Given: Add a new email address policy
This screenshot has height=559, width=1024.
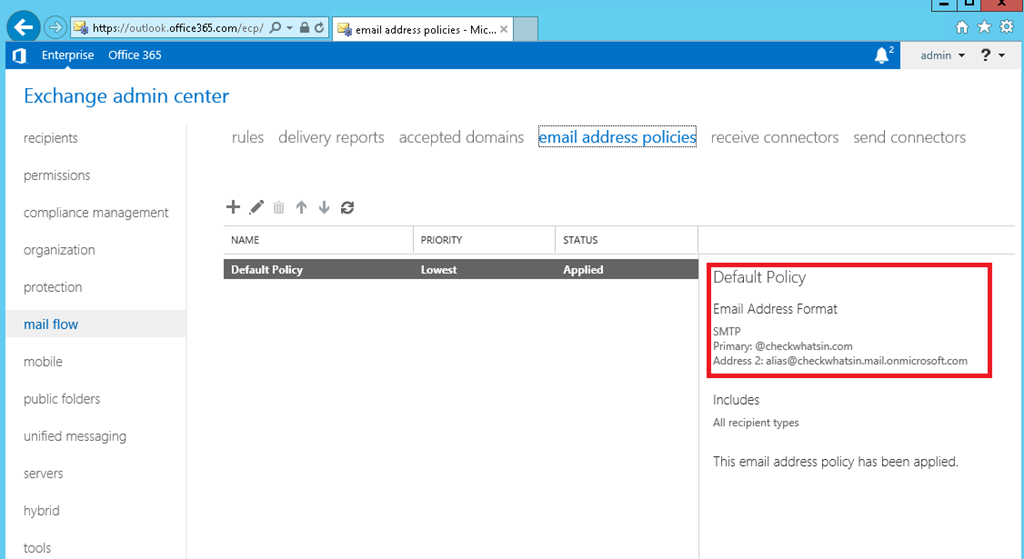Looking at the screenshot, I should [x=233, y=207].
